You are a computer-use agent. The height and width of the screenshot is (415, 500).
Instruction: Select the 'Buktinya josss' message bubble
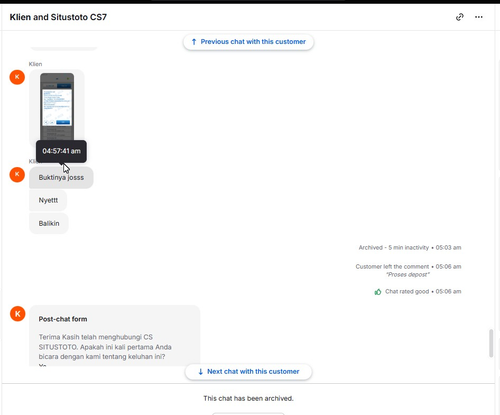pos(61,178)
